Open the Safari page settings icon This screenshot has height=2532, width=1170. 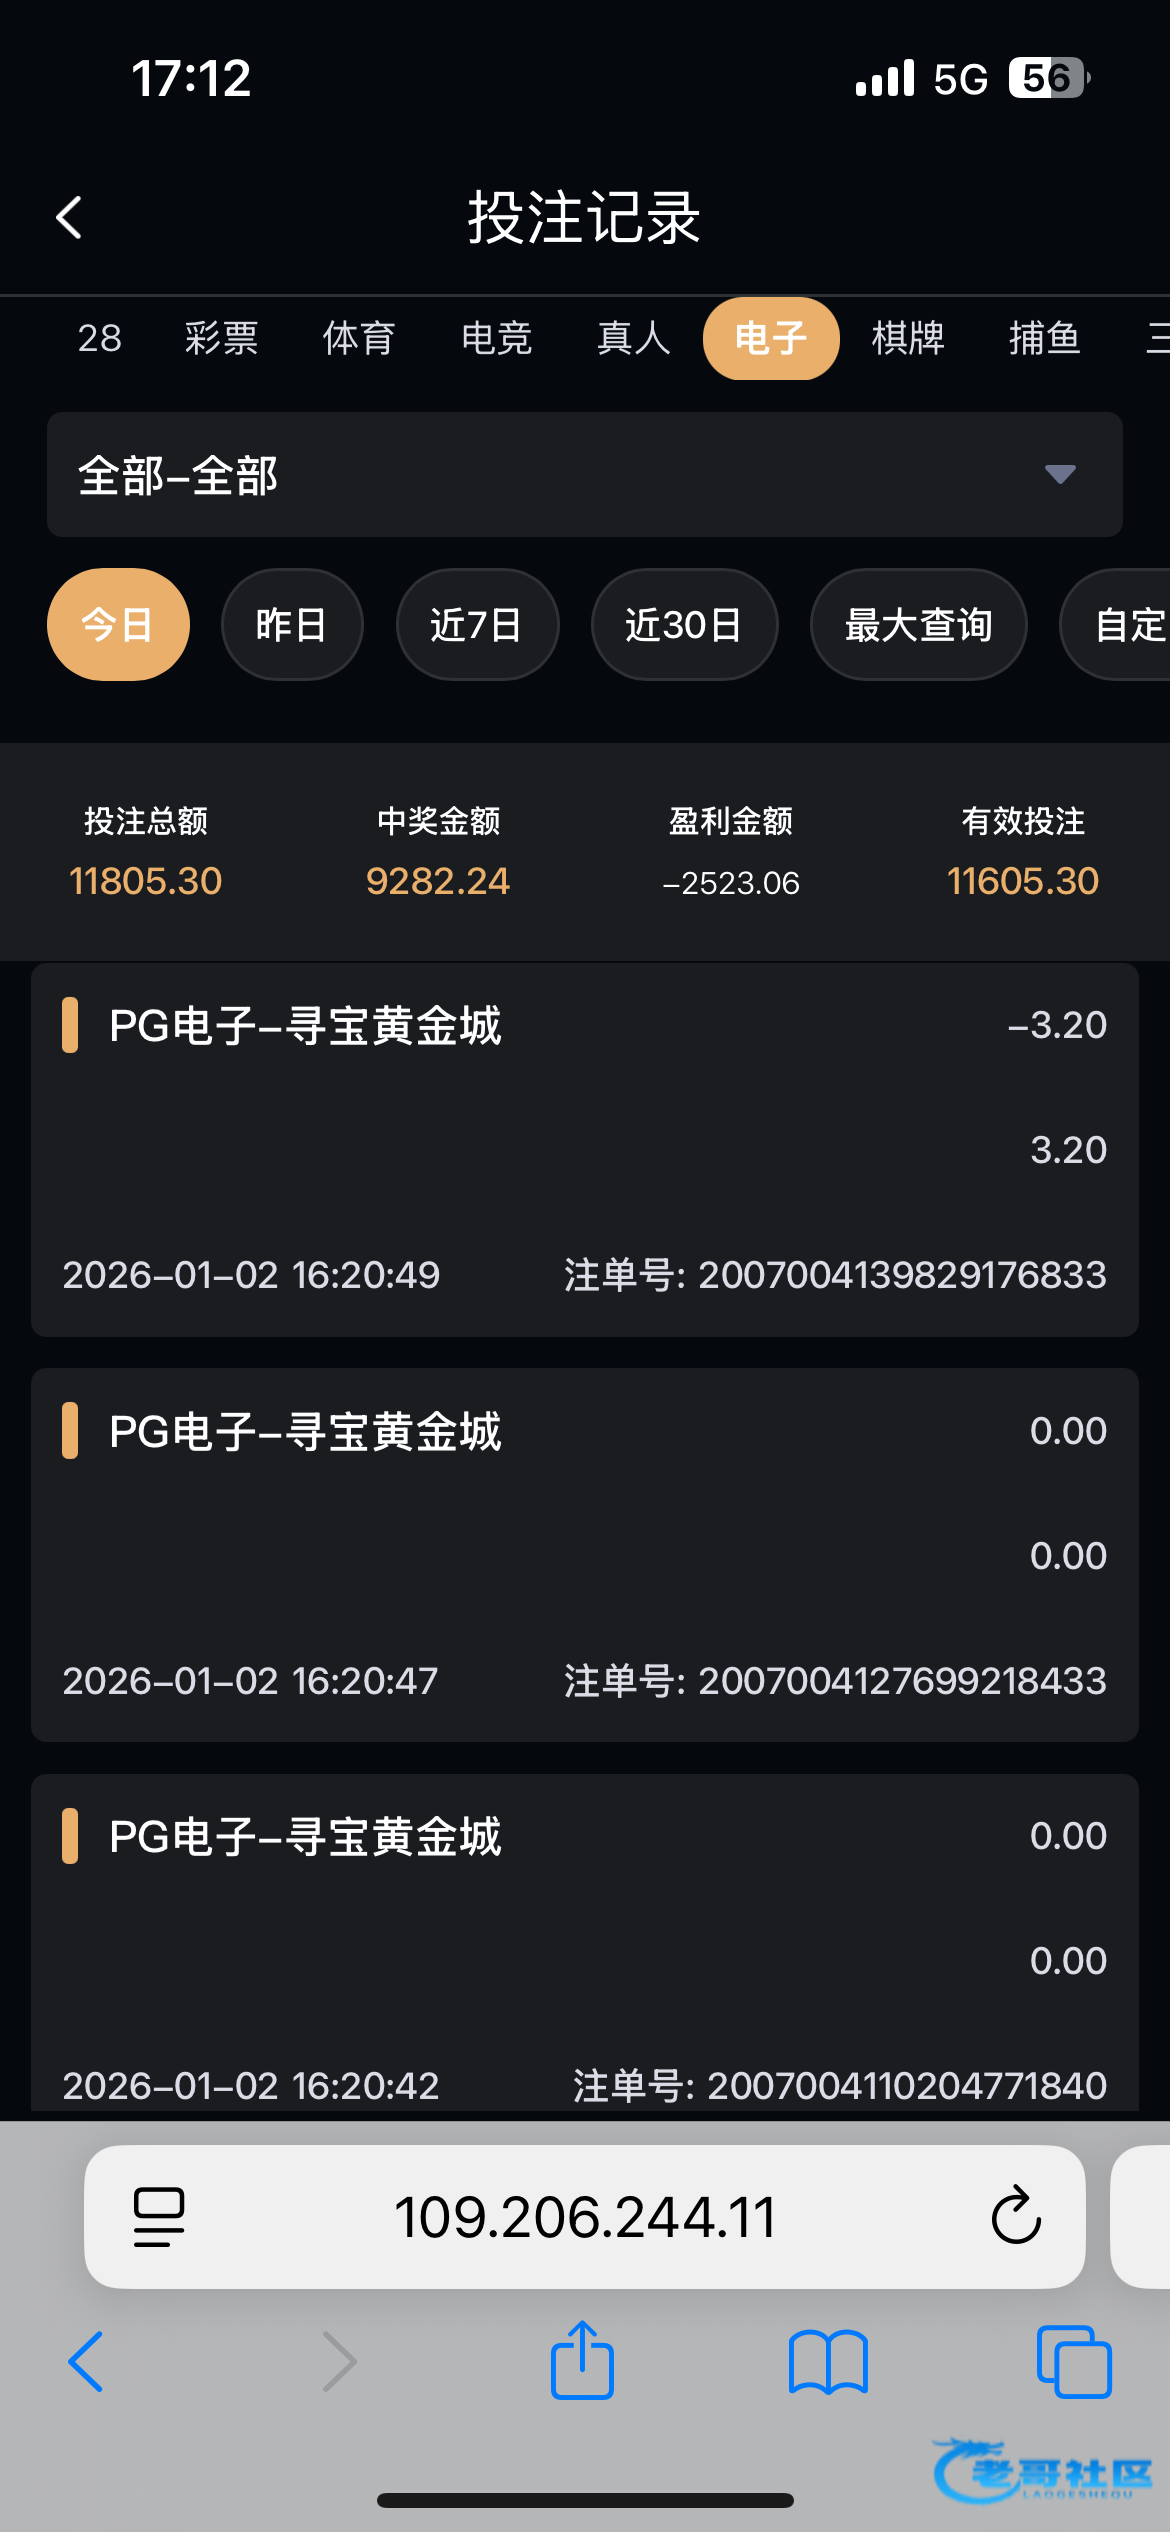(159, 2216)
